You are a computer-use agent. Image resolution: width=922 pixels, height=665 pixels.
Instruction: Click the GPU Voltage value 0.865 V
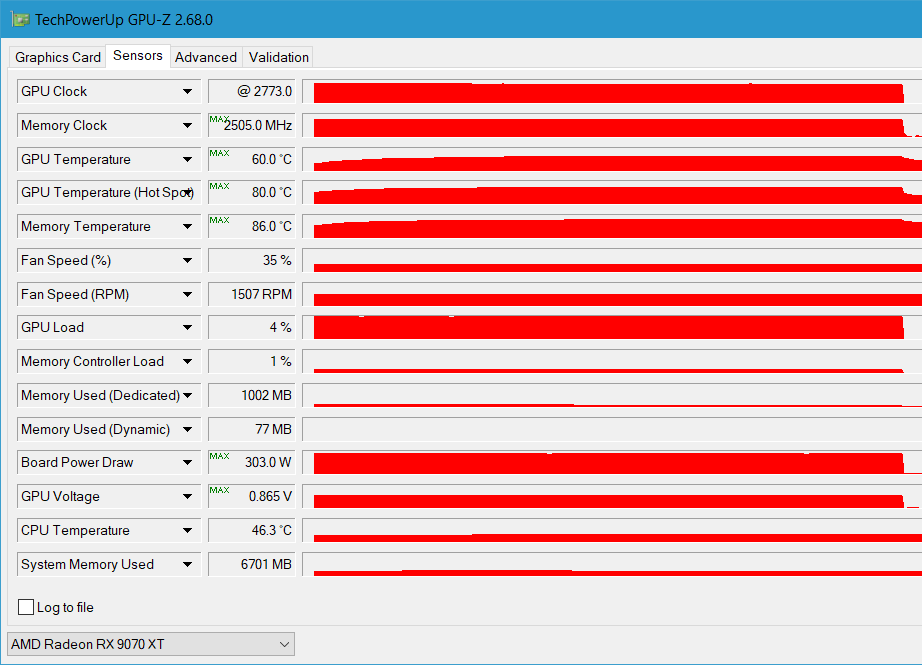tap(252, 497)
